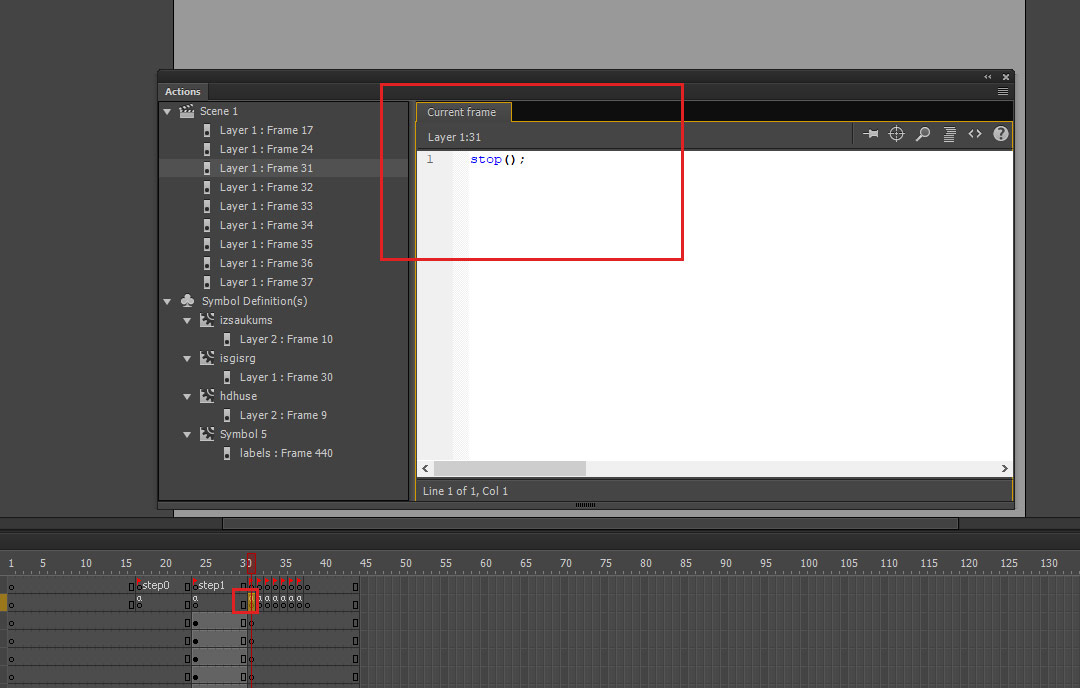Close the Actions panel

tap(1006, 77)
